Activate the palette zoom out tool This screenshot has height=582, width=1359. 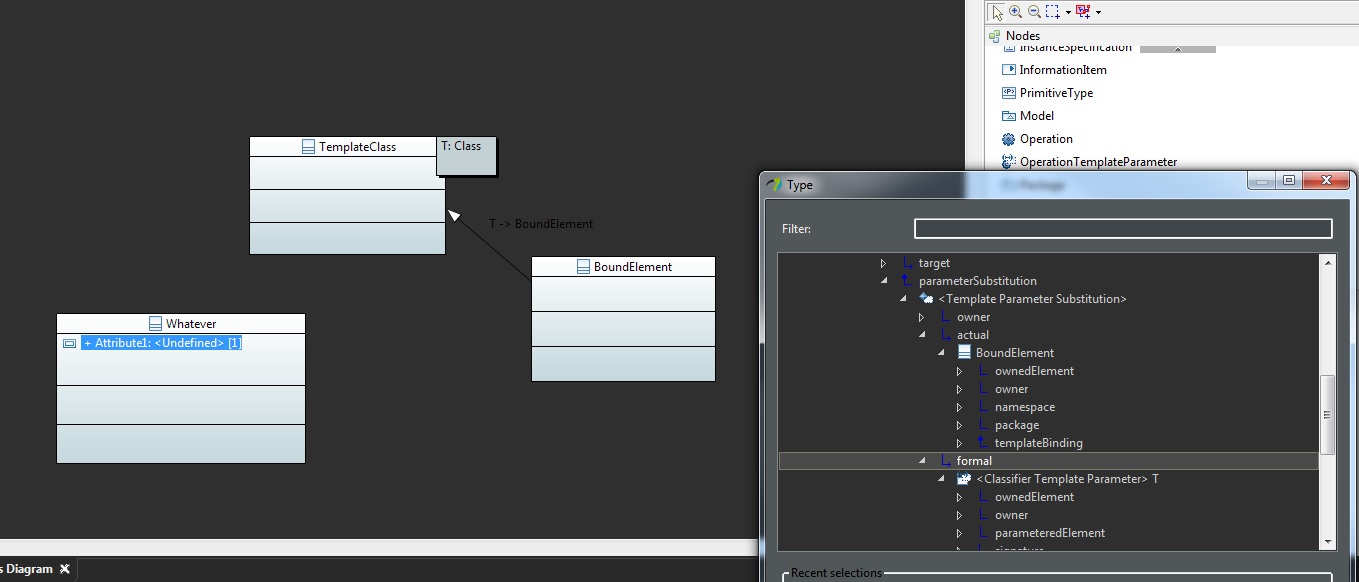click(x=1034, y=12)
